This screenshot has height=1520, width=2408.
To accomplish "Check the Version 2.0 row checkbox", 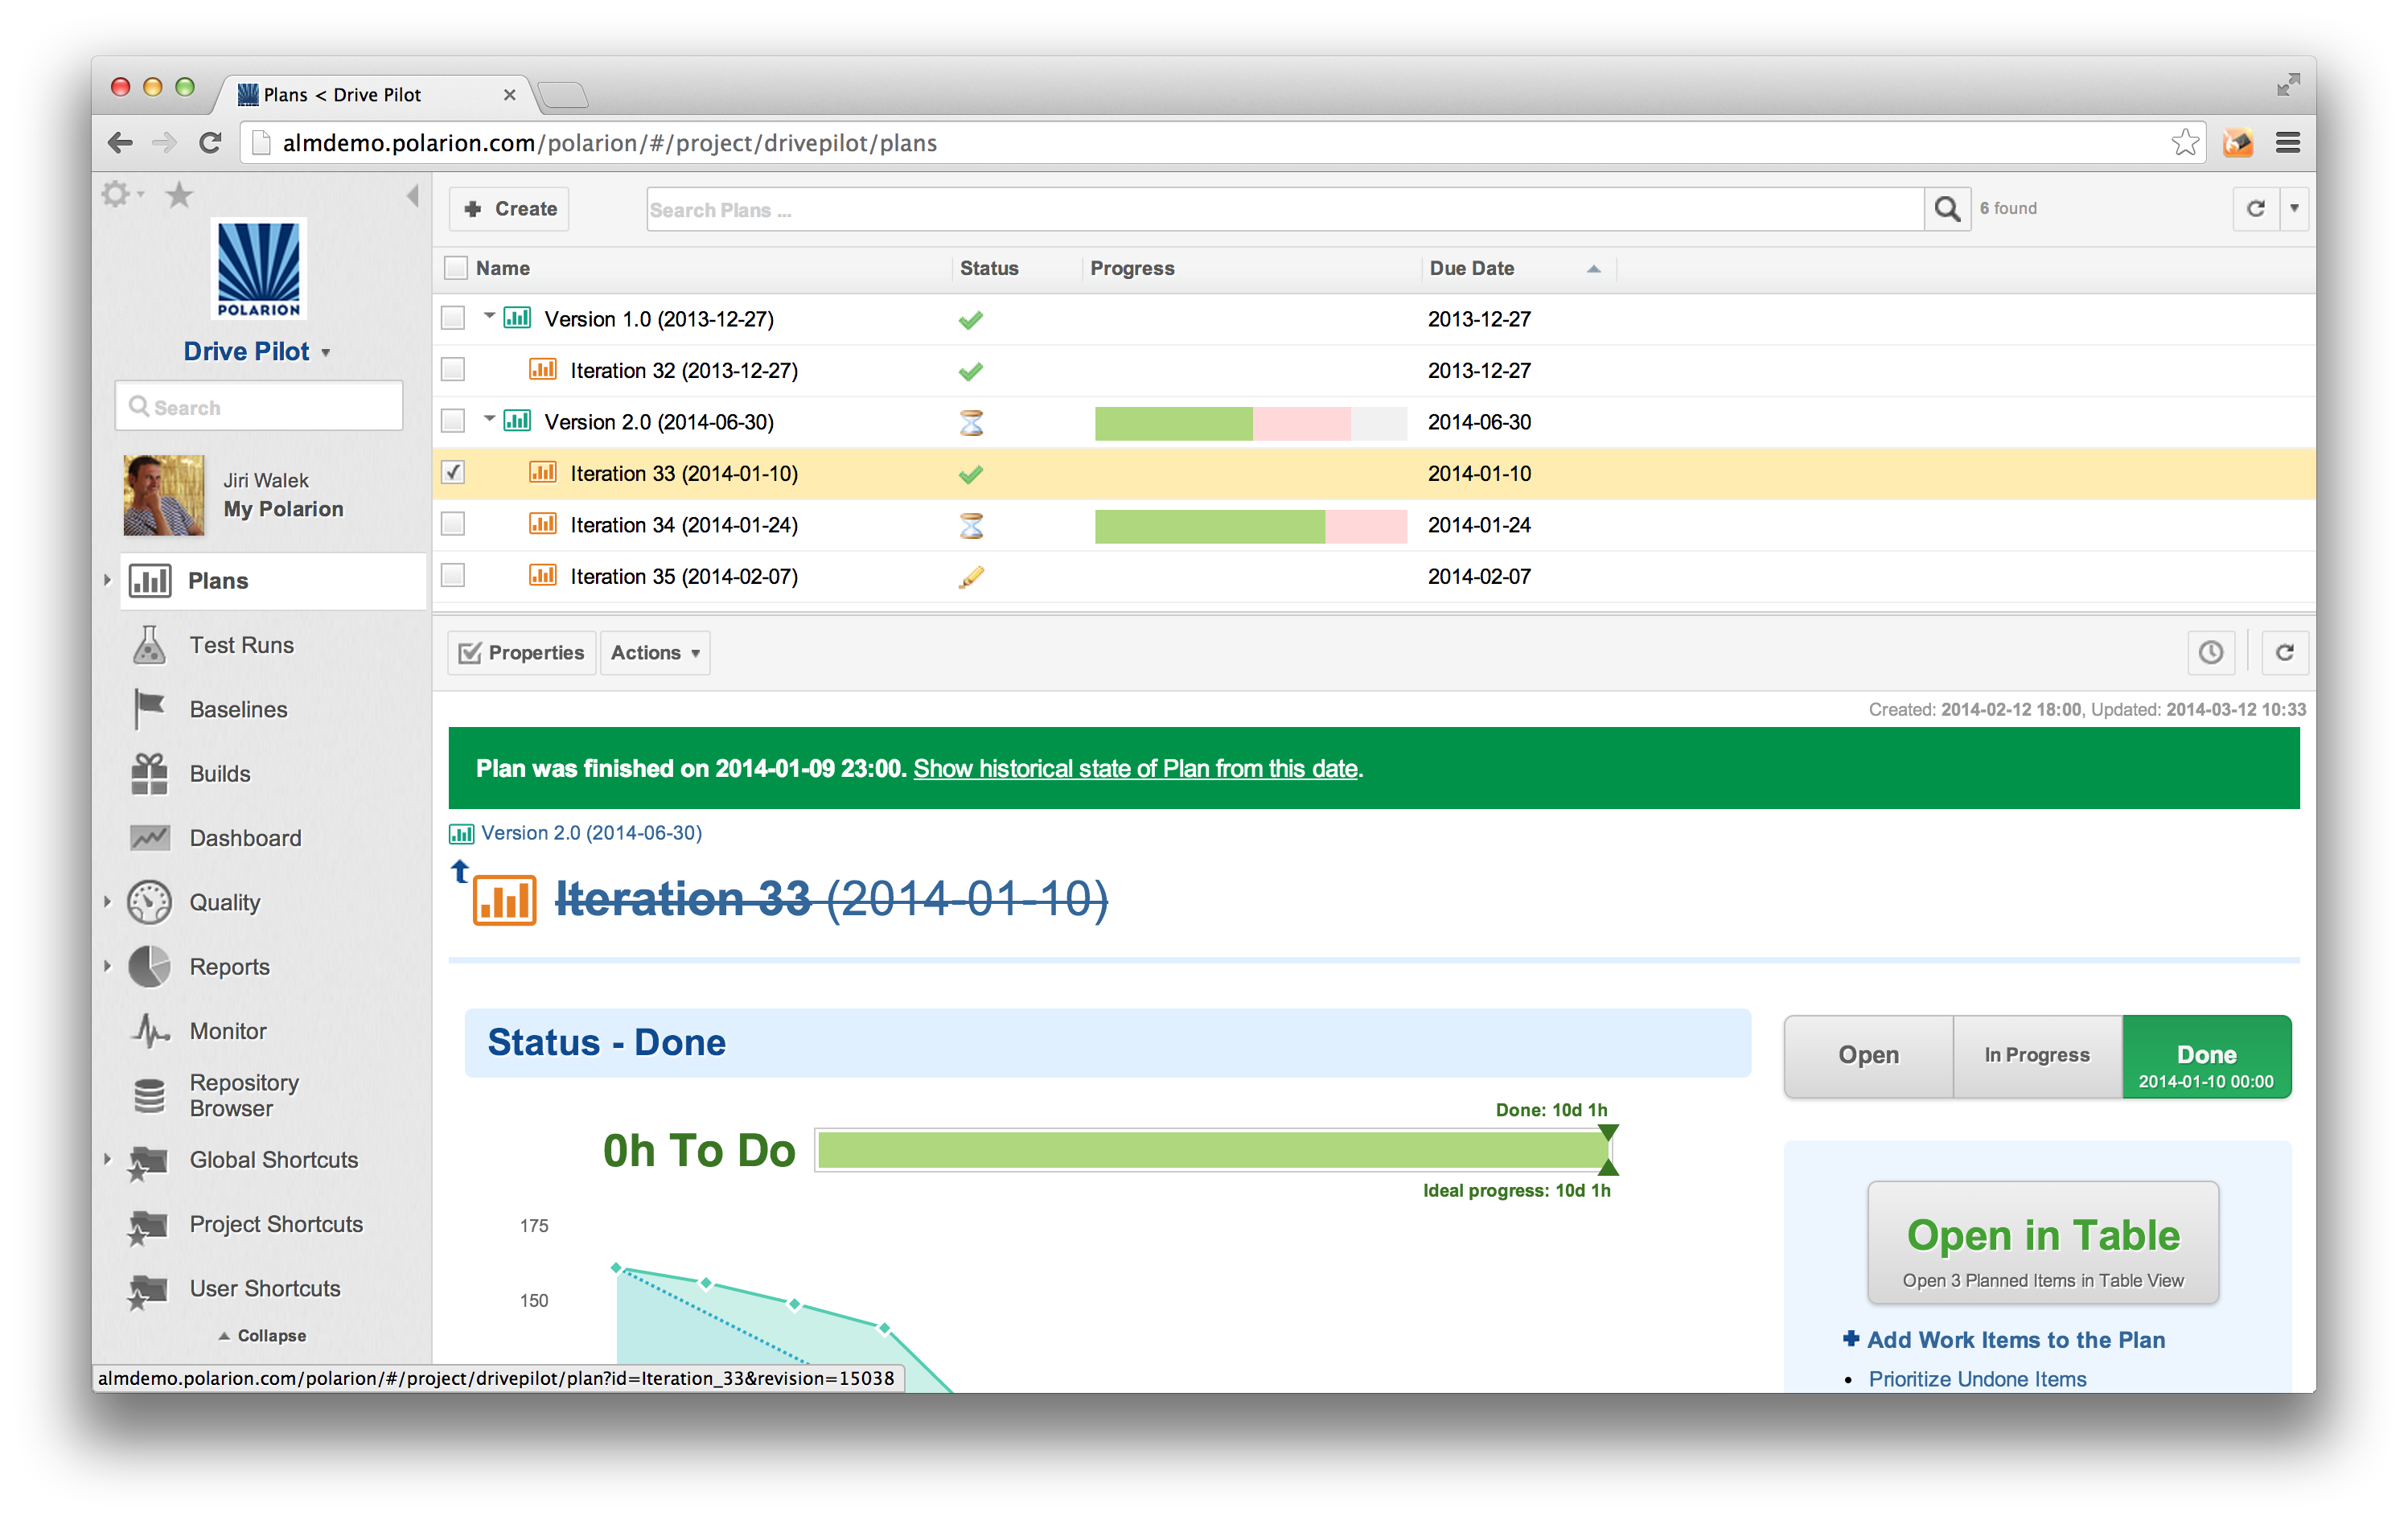I will 453,422.
